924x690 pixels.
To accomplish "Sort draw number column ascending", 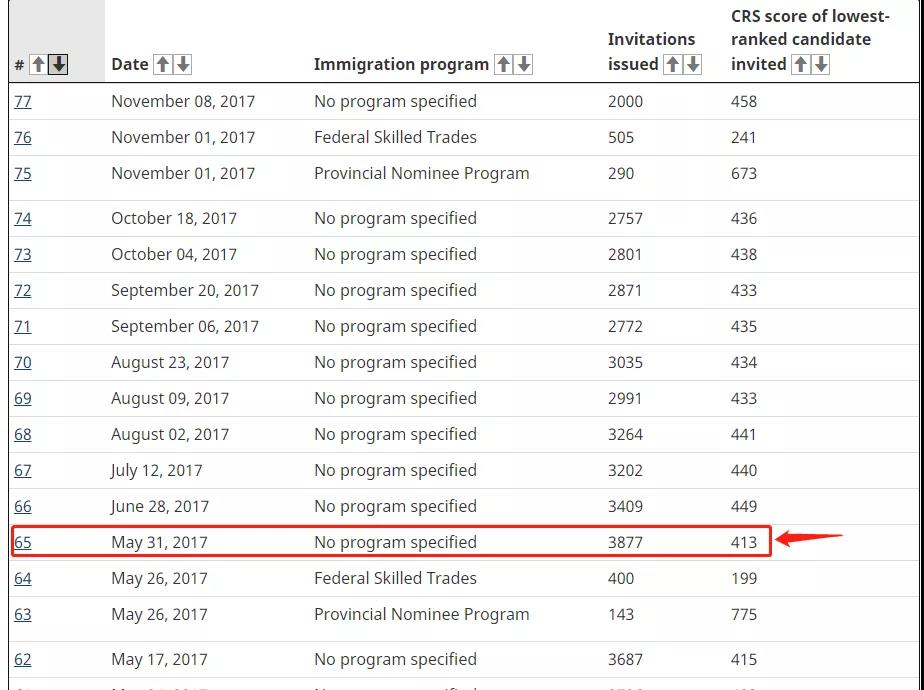I will (x=38, y=65).
